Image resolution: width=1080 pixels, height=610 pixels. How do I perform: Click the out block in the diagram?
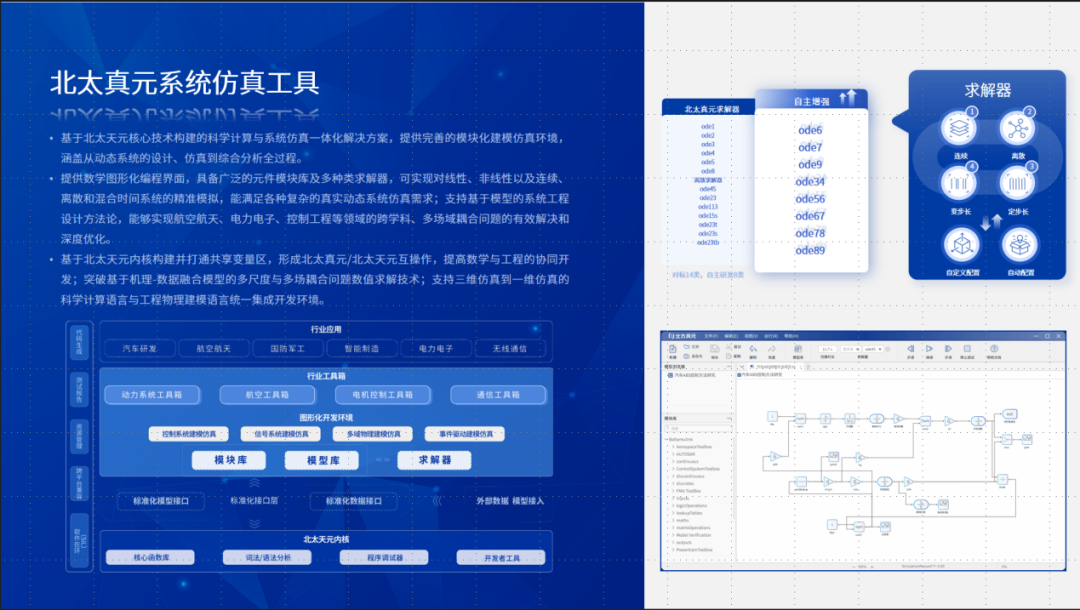coord(1009,414)
